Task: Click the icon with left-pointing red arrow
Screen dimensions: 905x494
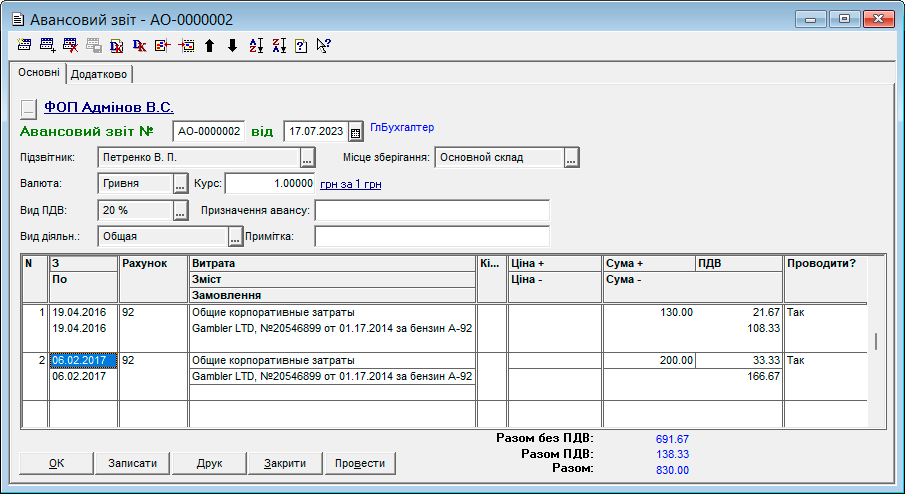Action: pos(163,45)
